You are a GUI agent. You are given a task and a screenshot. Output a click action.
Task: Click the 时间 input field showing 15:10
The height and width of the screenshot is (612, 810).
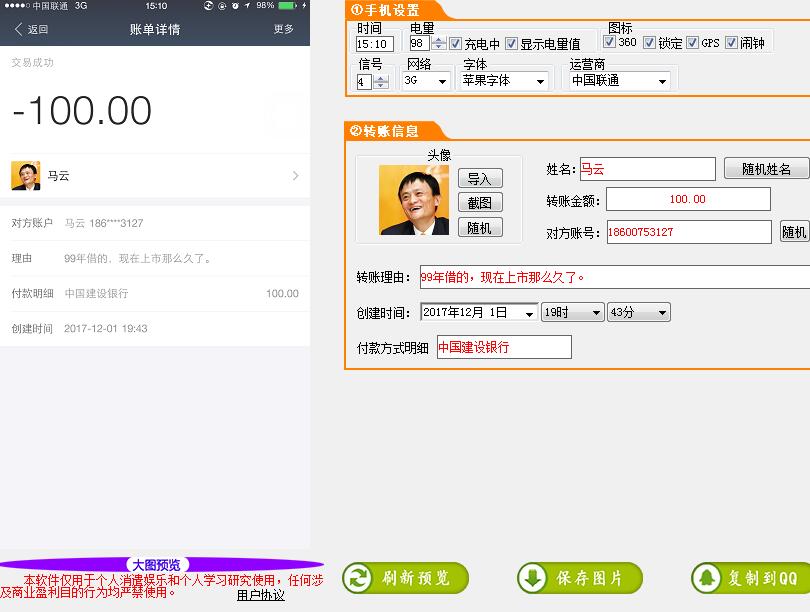(375, 44)
